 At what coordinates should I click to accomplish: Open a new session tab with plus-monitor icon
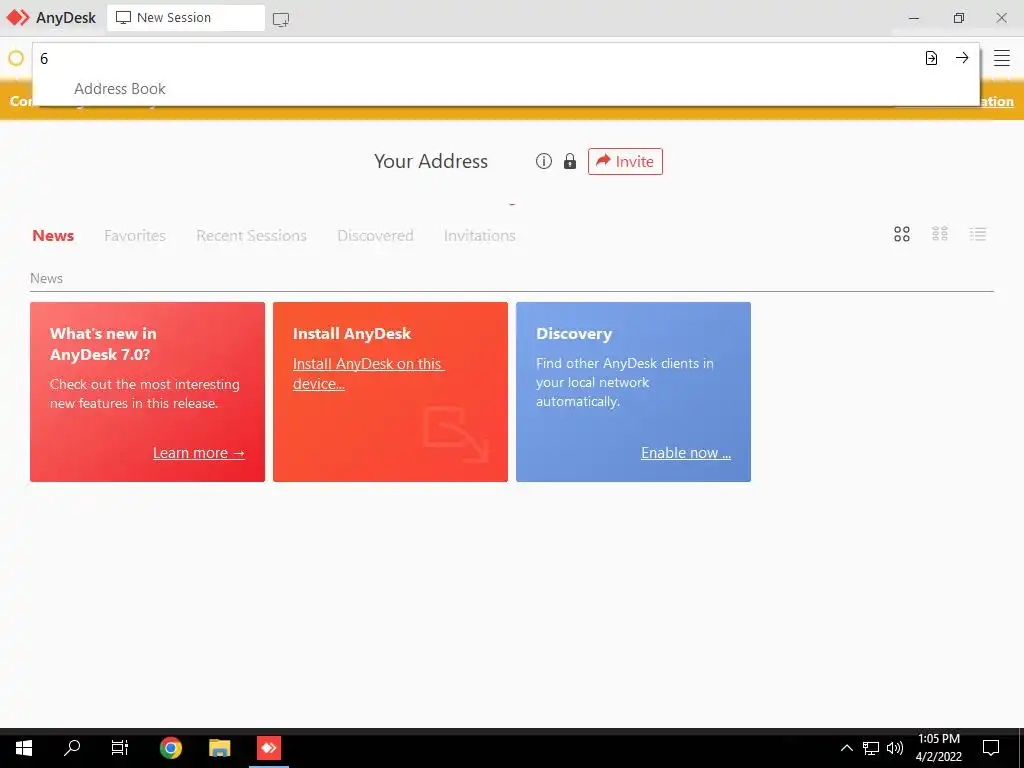(x=281, y=19)
